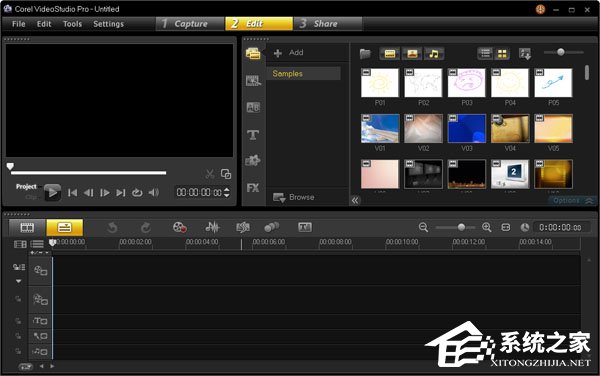Step to previous frame
600x376 pixels.
(x=88, y=193)
